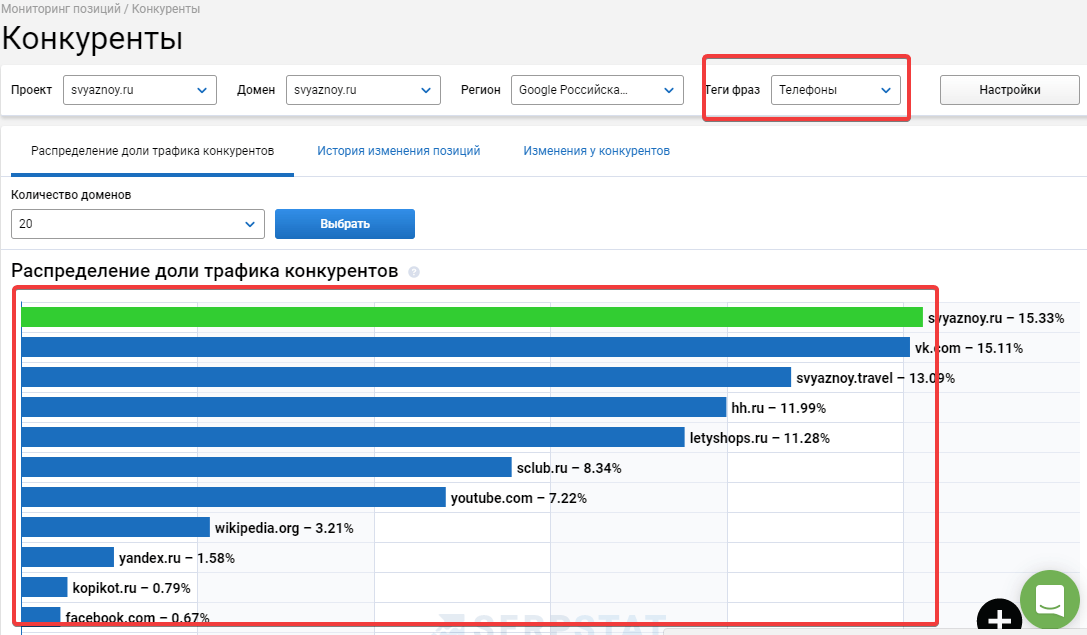This screenshot has height=635, width=1087.
Task: Click the black plus floating button
Action: [999, 618]
